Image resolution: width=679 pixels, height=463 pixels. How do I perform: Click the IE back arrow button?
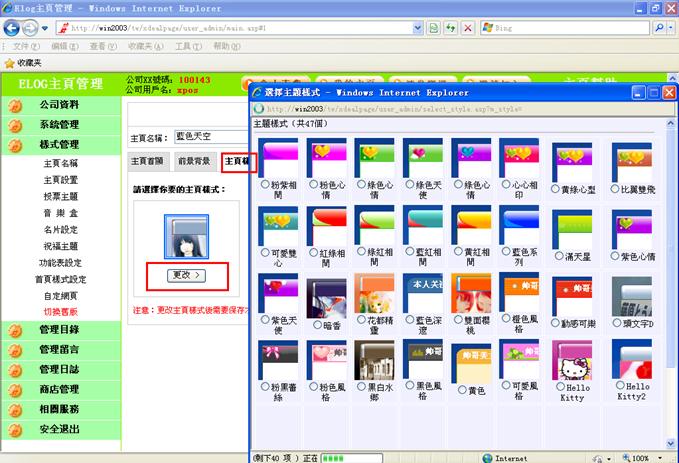point(14,28)
